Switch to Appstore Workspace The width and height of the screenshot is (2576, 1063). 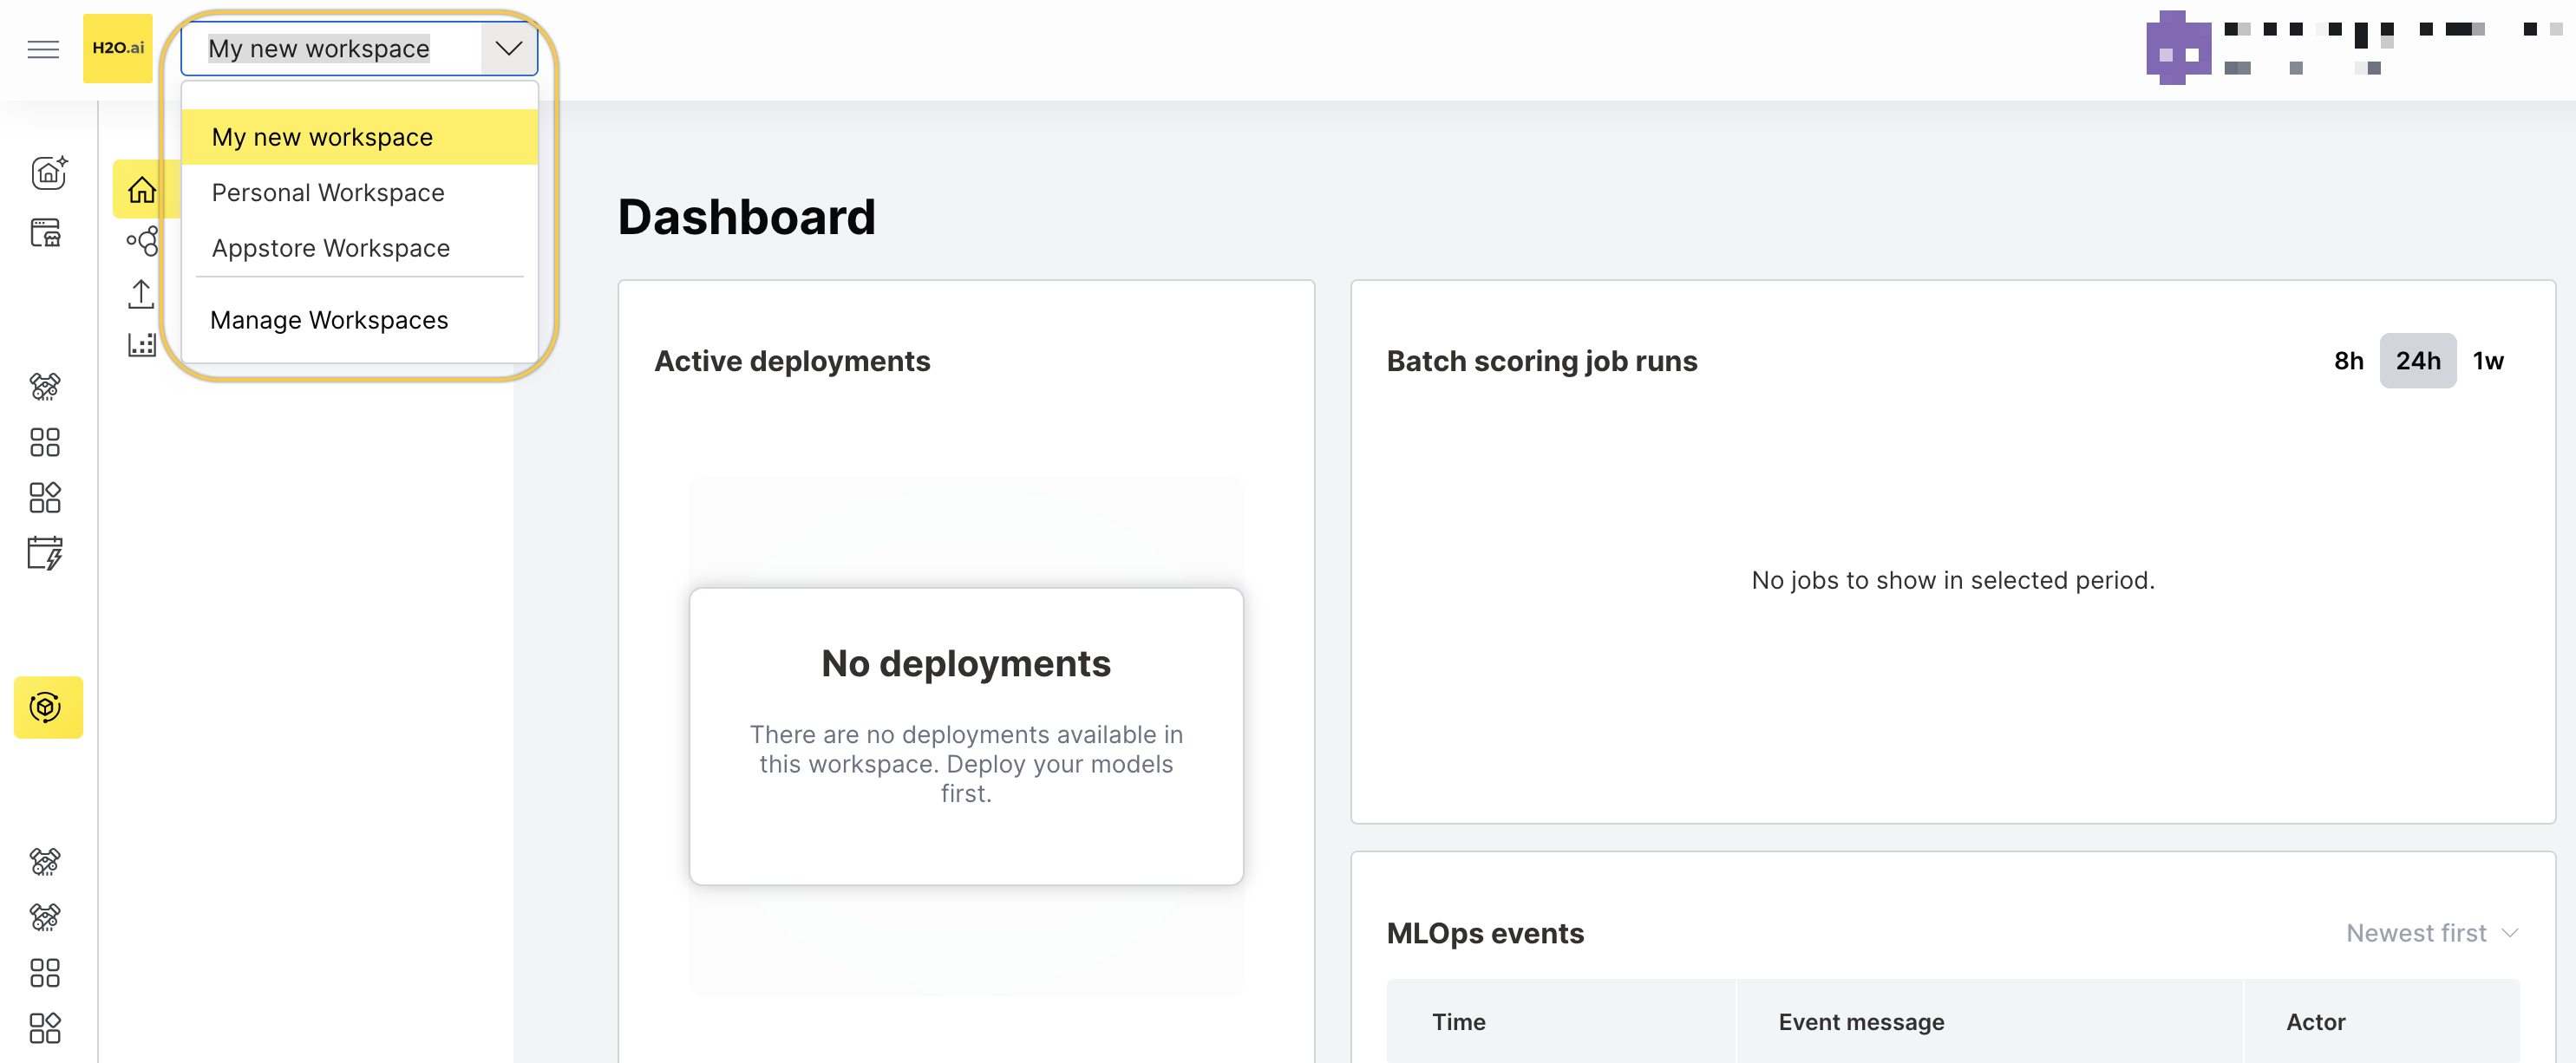pos(360,248)
